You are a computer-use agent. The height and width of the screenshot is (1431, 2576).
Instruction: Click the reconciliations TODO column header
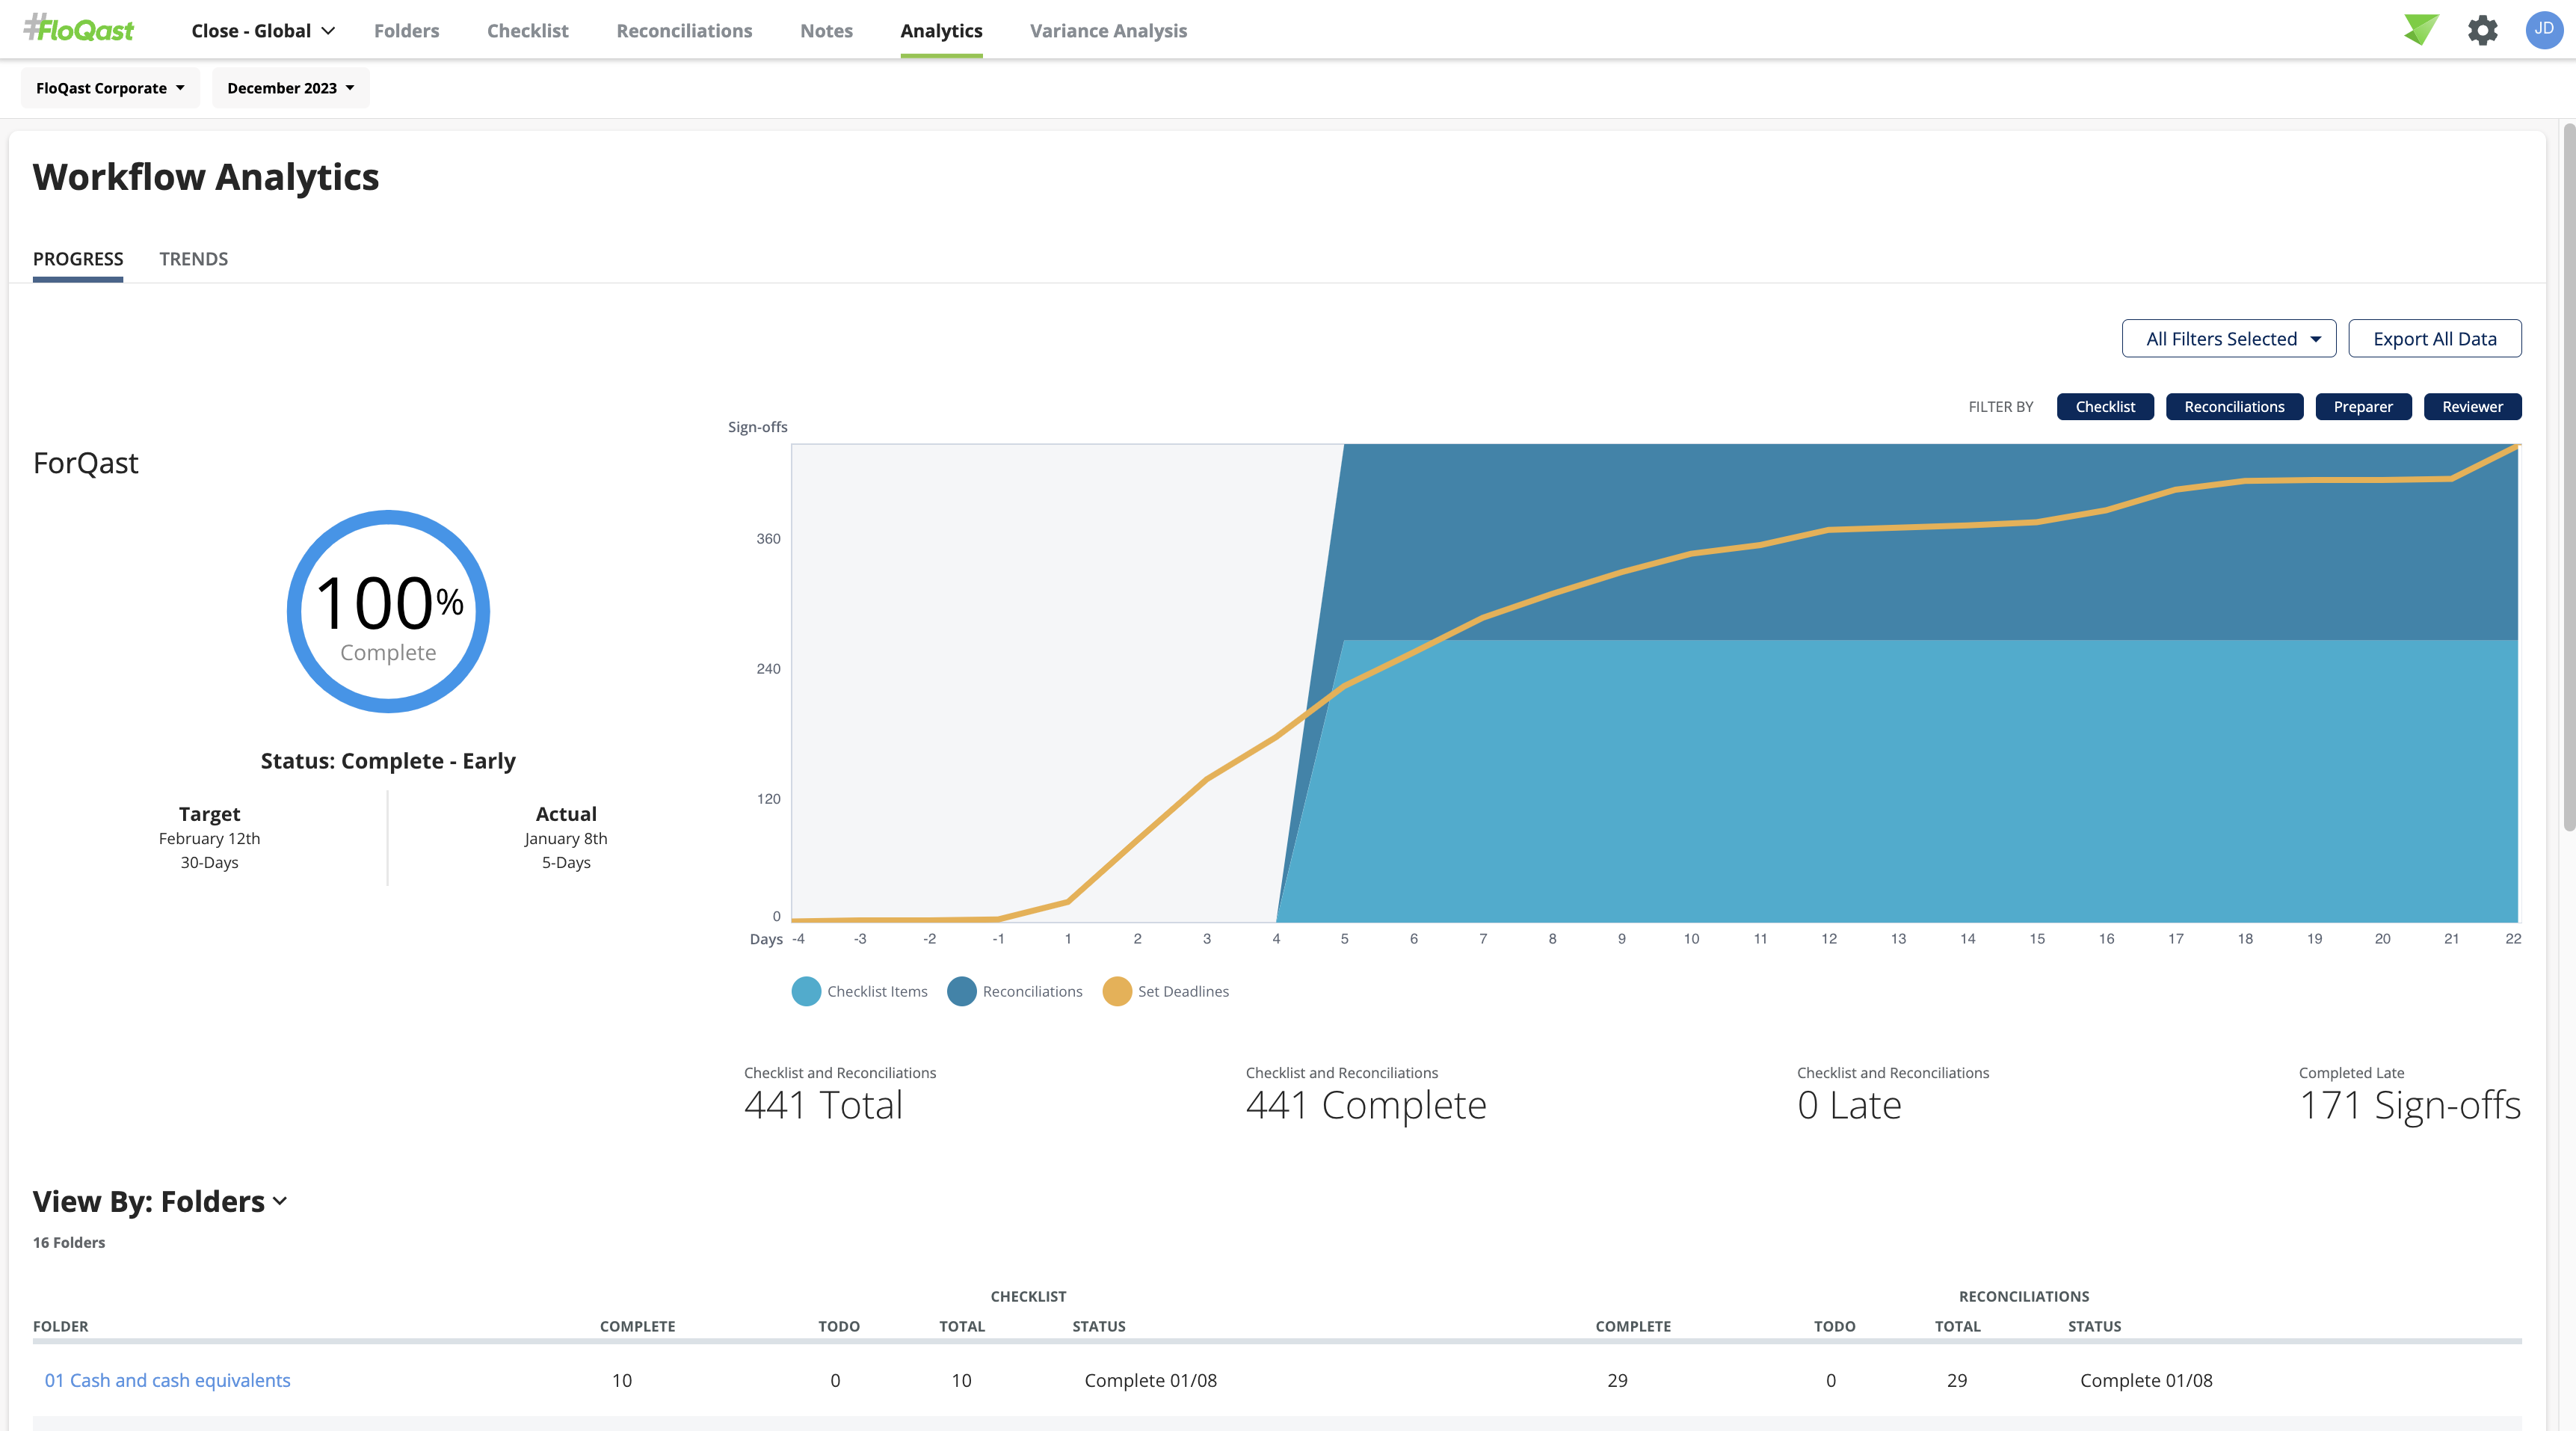click(1834, 1326)
